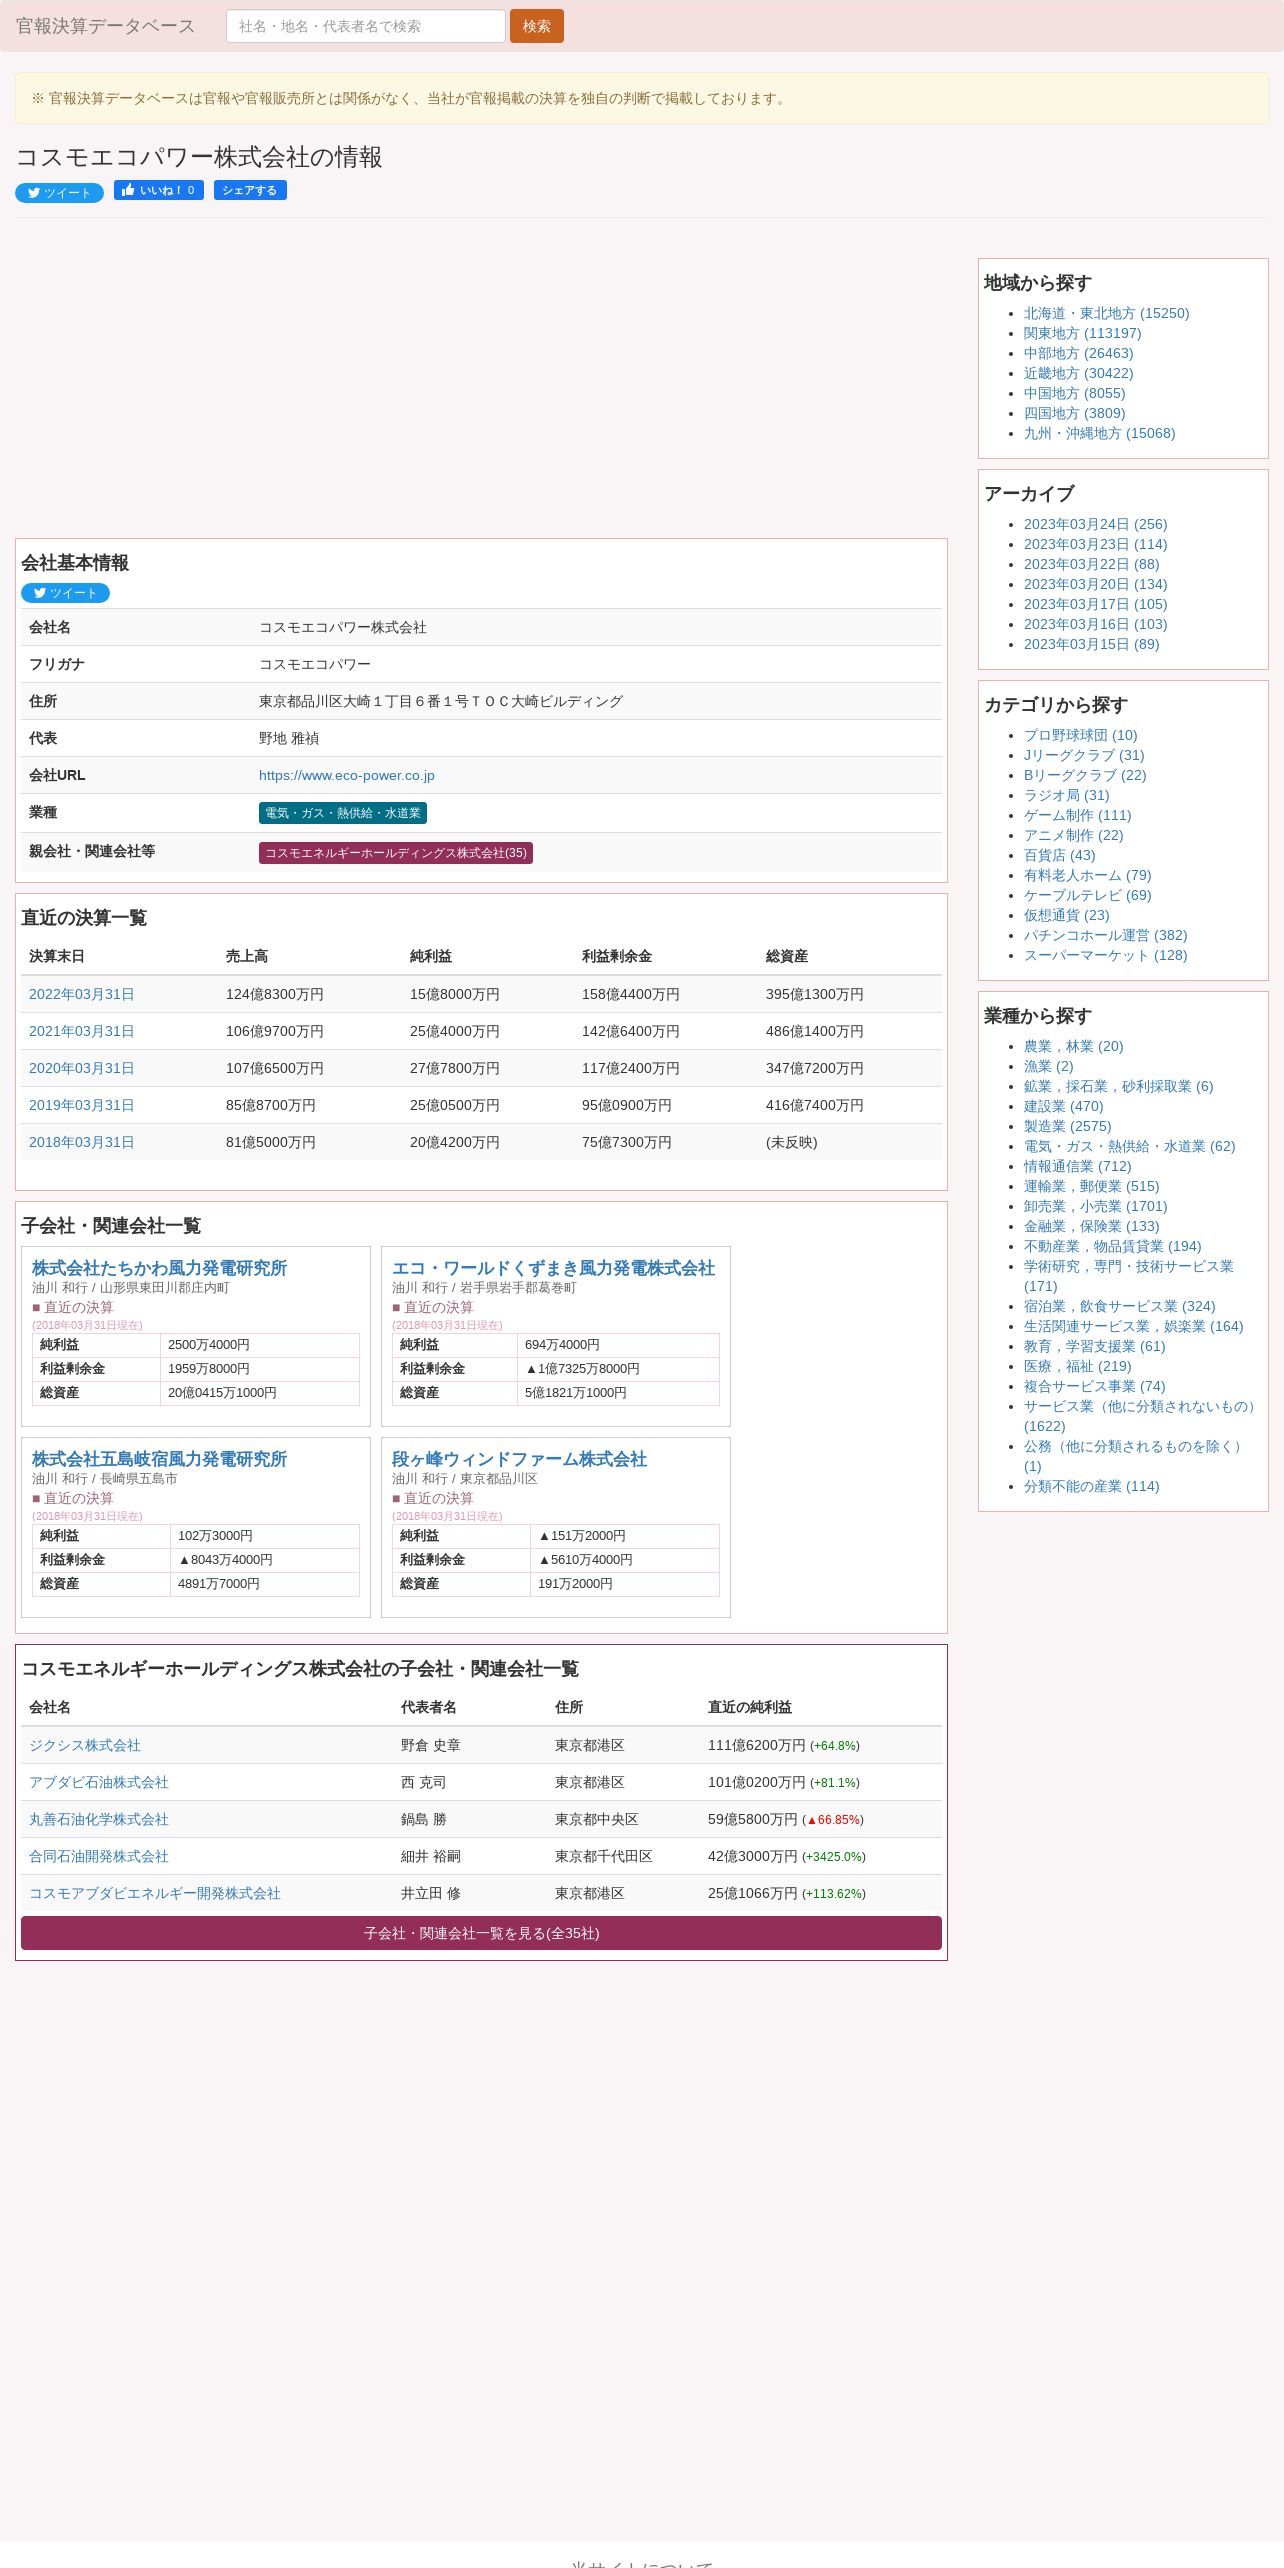1284x2568 pixels.
Task: Open エコ・ワールドくずまき風力発電株式会社 page
Action: pyautogui.click(x=553, y=1268)
